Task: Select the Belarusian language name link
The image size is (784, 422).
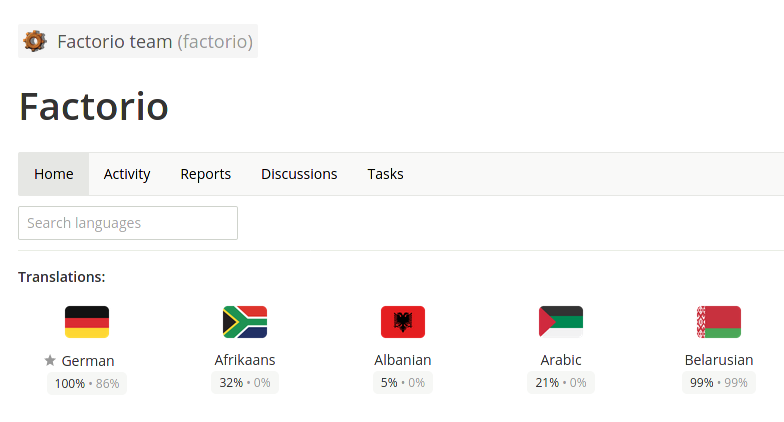Action: 719,360
